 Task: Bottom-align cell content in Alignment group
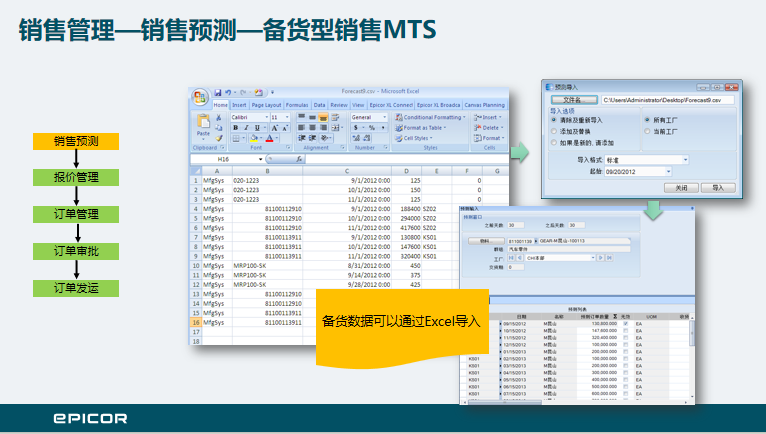point(323,117)
